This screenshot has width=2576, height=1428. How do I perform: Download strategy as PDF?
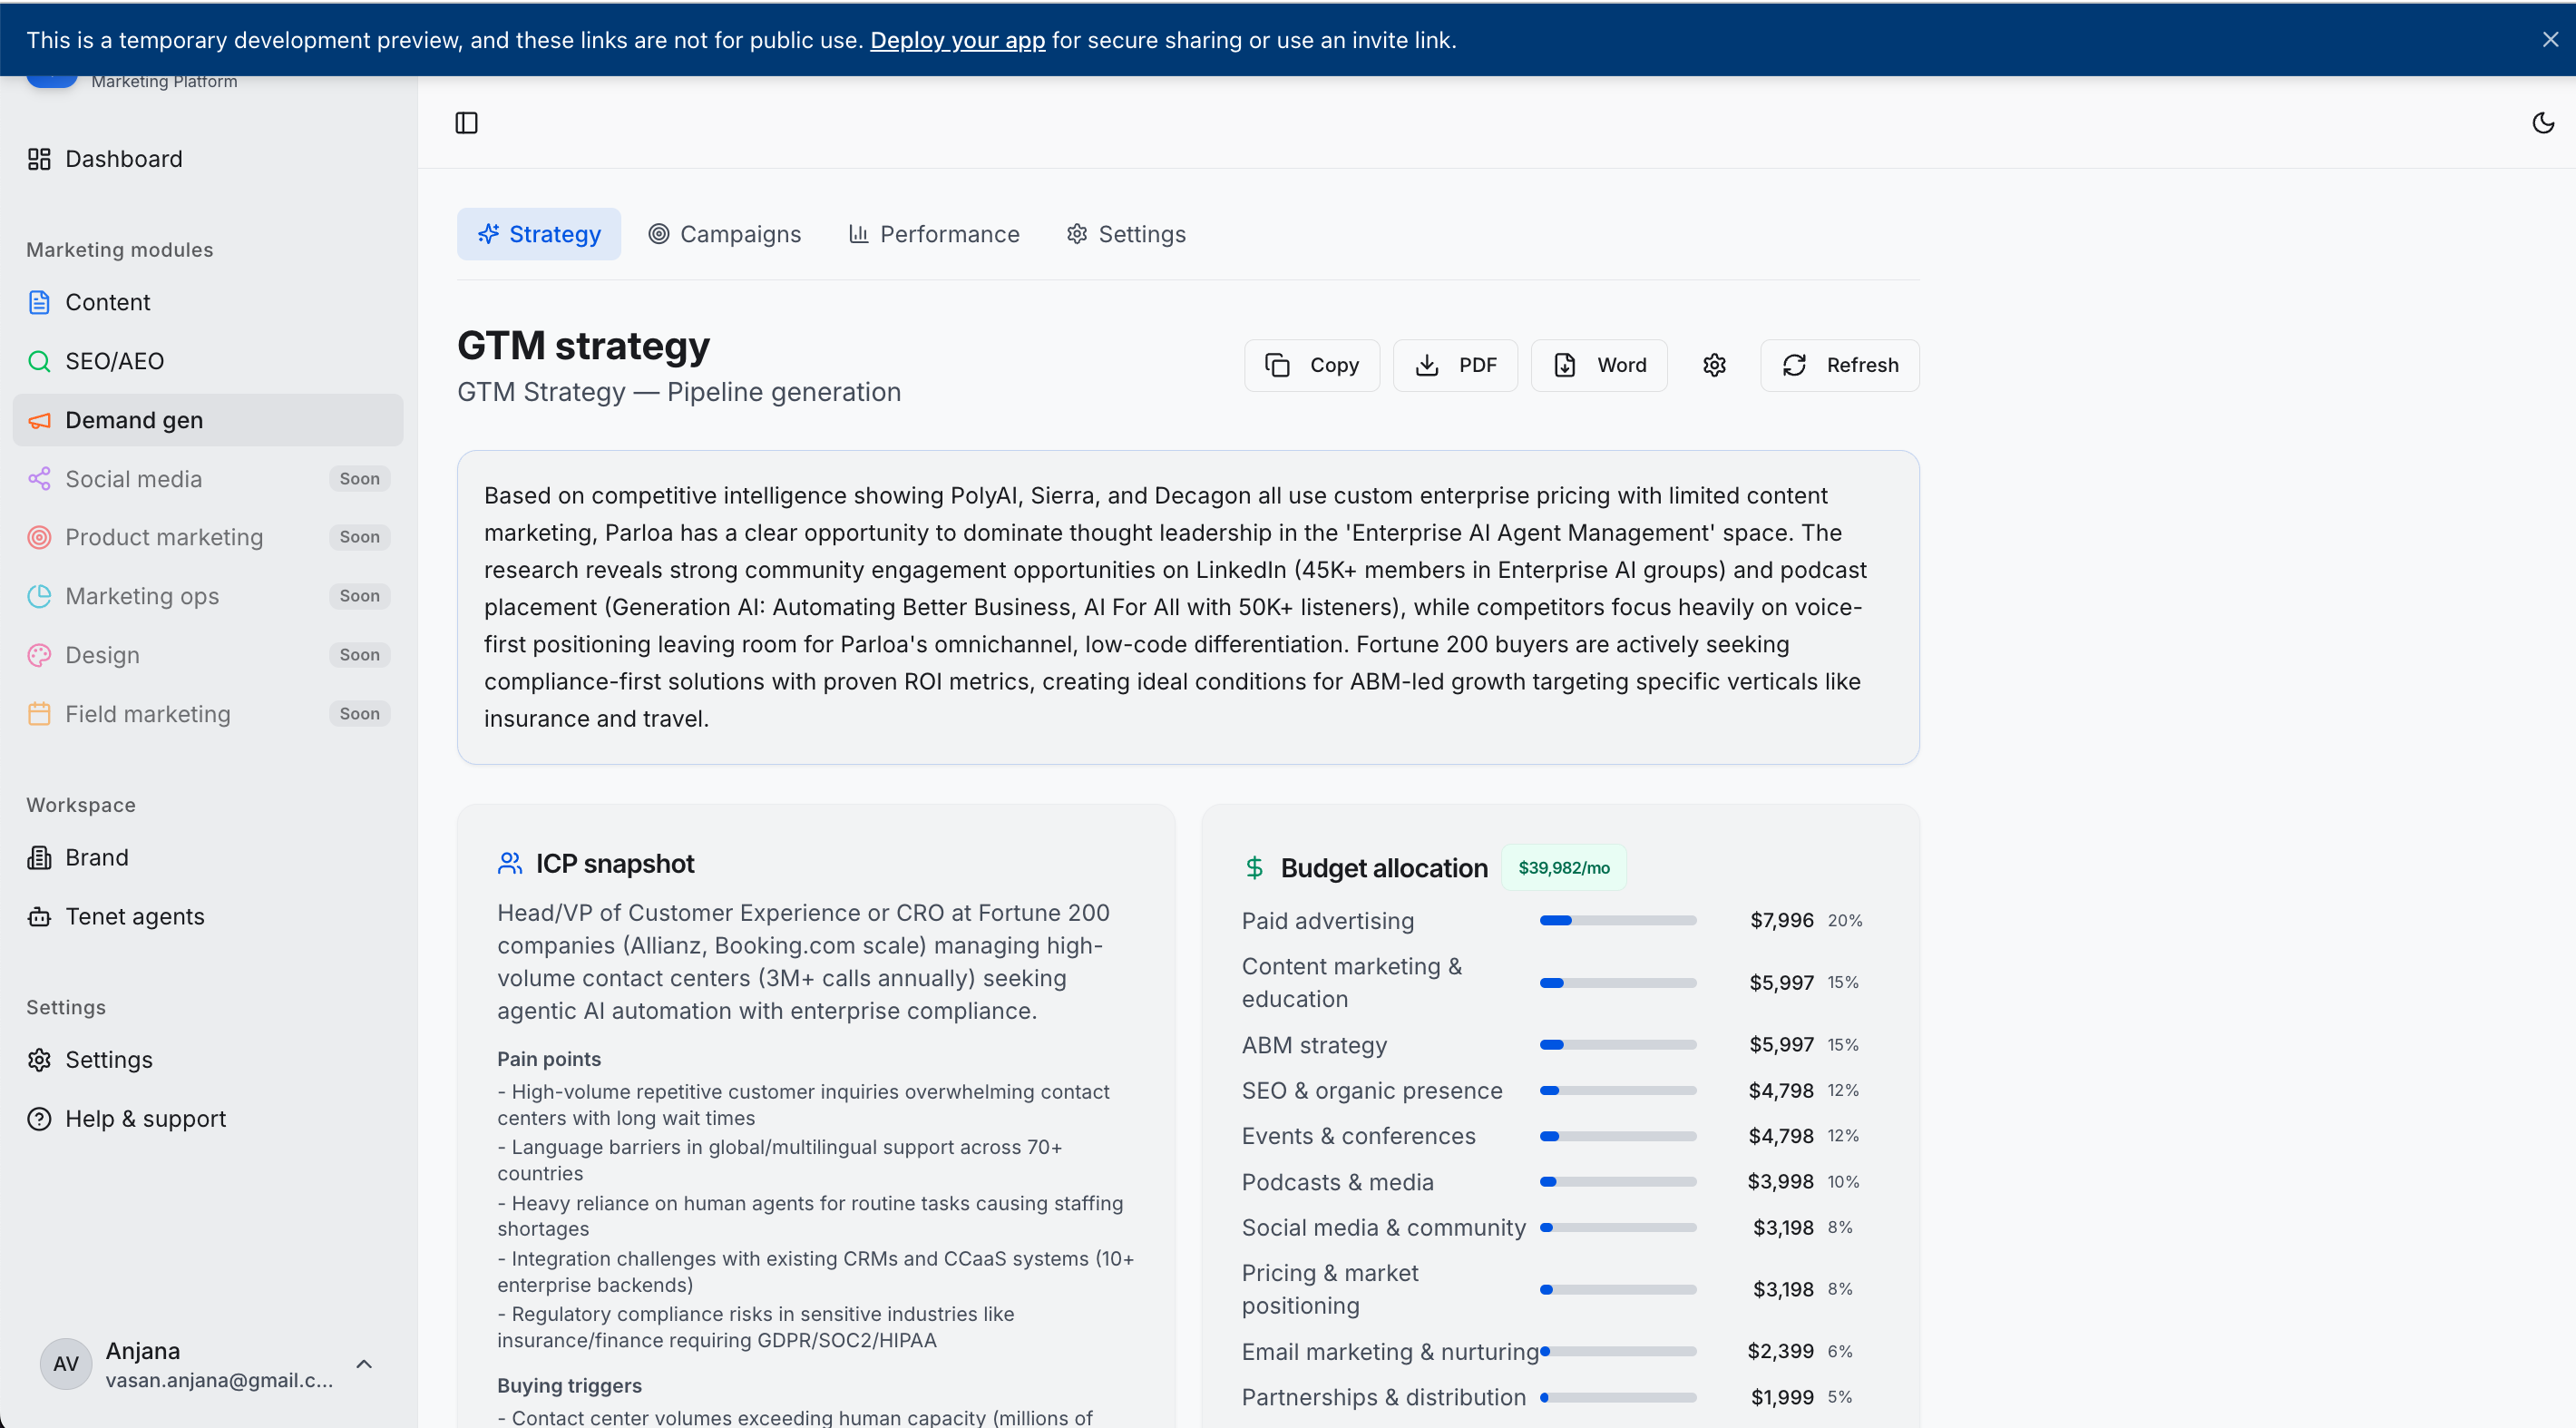pyautogui.click(x=1455, y=365)
